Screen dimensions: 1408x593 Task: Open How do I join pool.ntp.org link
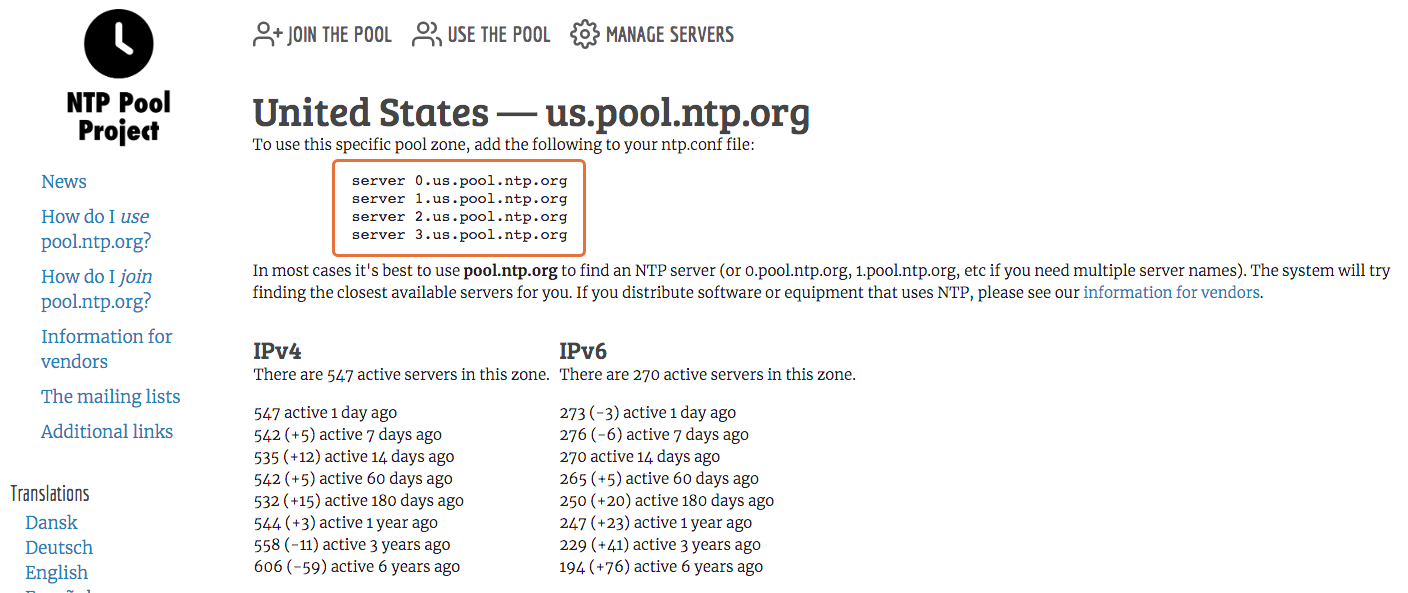[97, 289]
